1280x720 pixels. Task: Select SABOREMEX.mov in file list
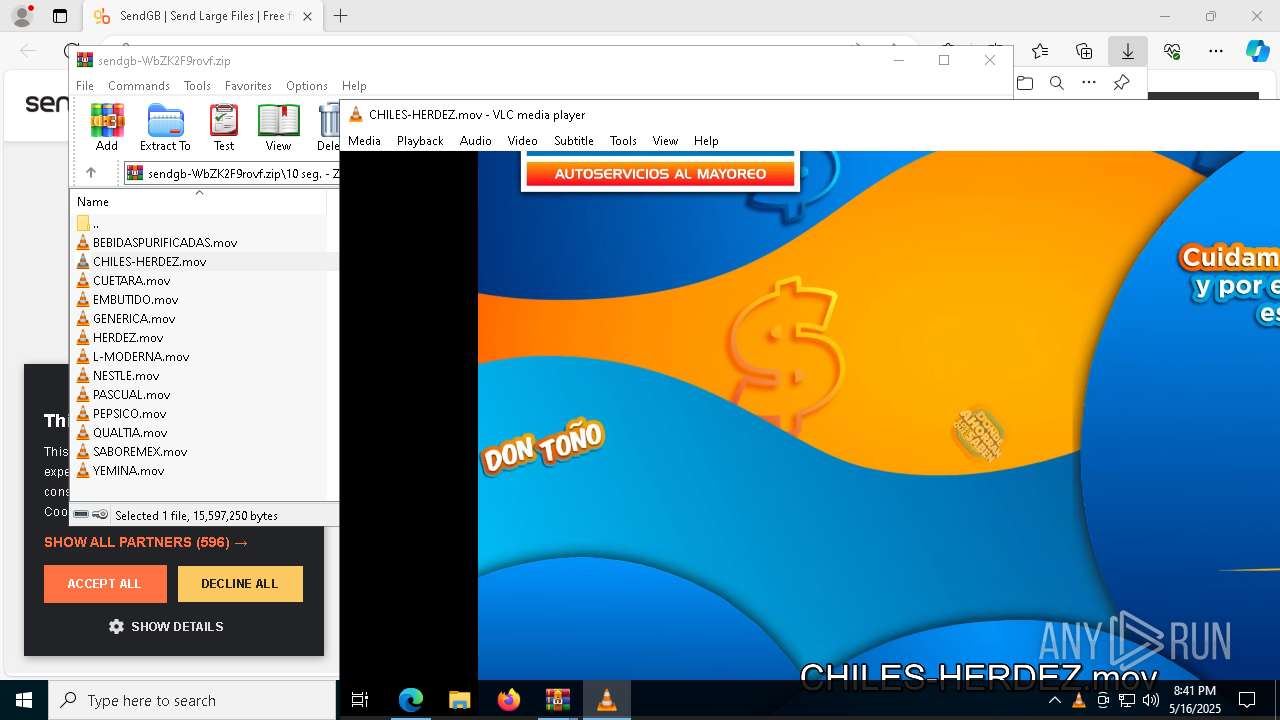coord(140,452)
